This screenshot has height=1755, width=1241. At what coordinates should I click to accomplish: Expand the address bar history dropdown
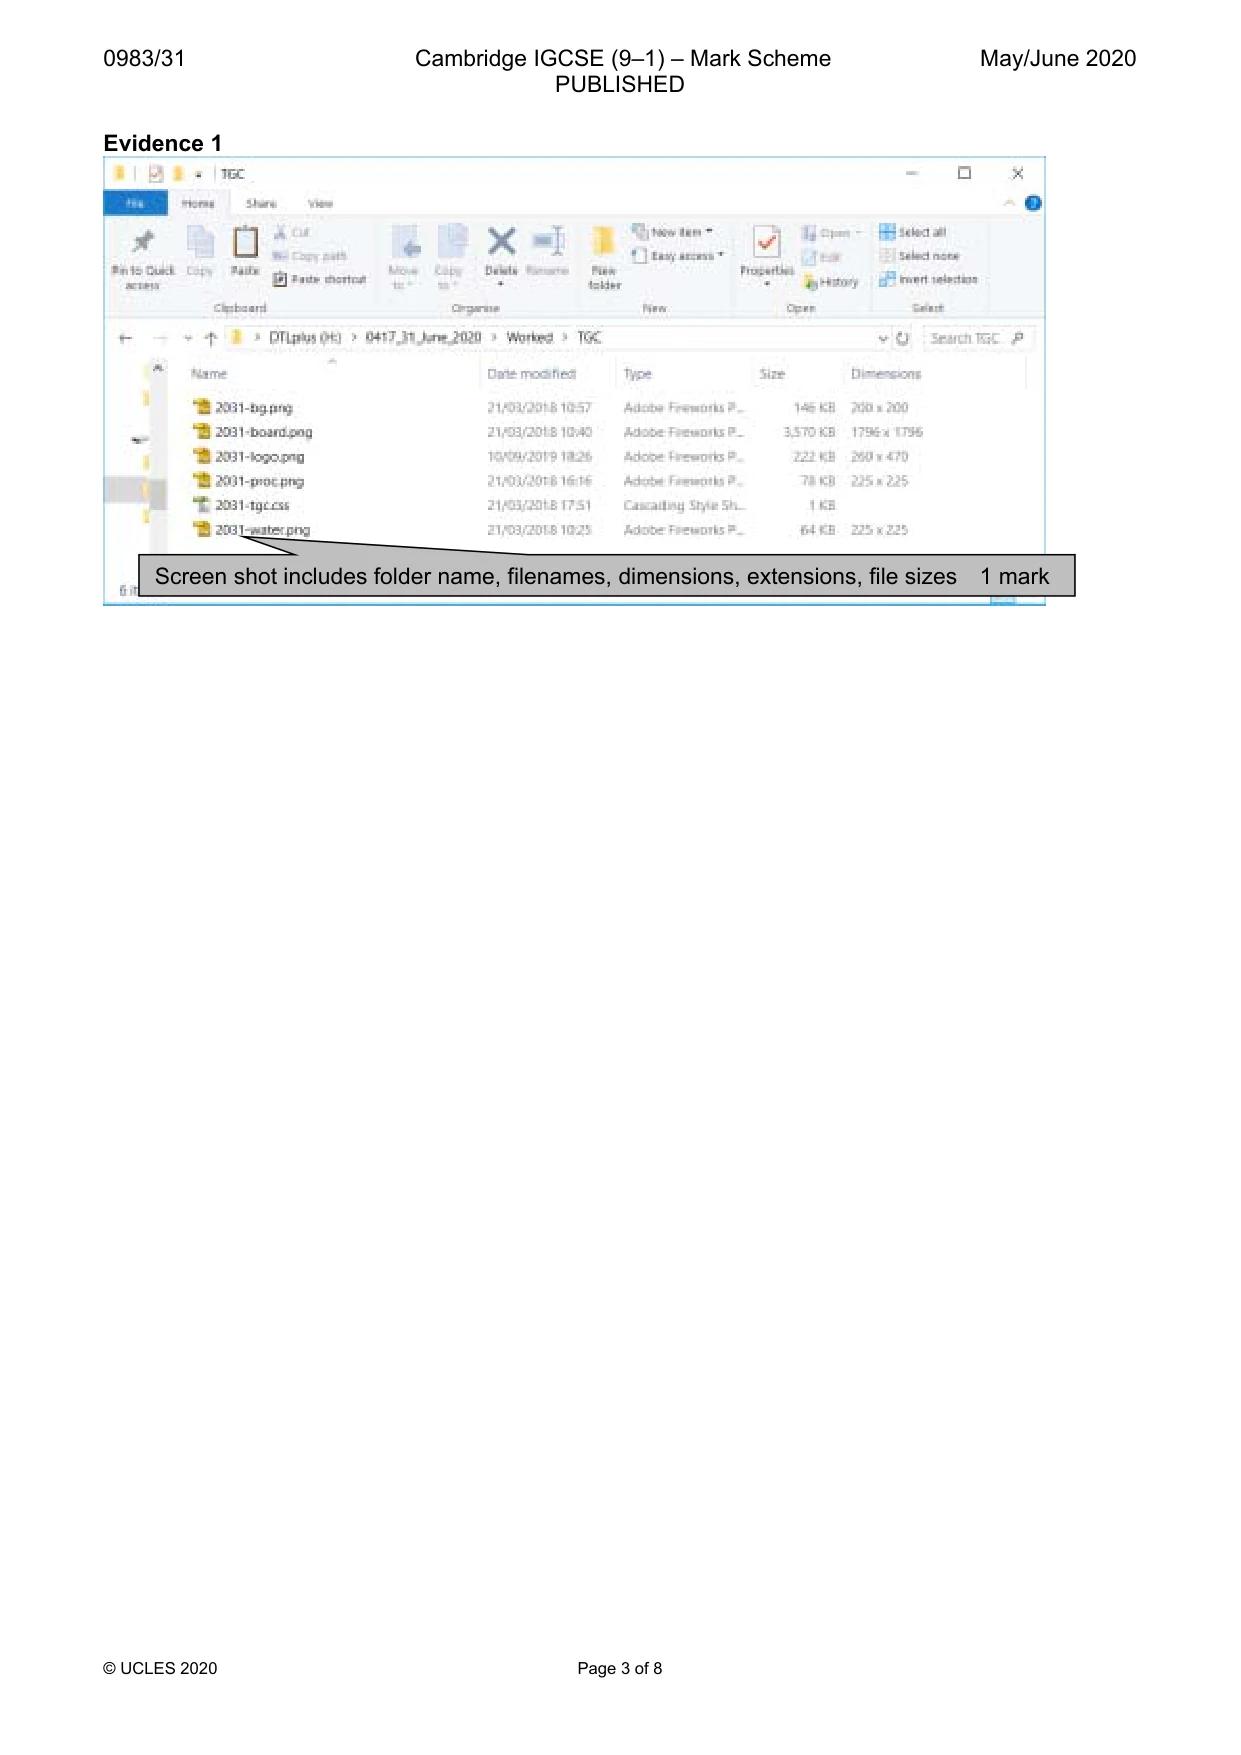[x=883, y=339]
